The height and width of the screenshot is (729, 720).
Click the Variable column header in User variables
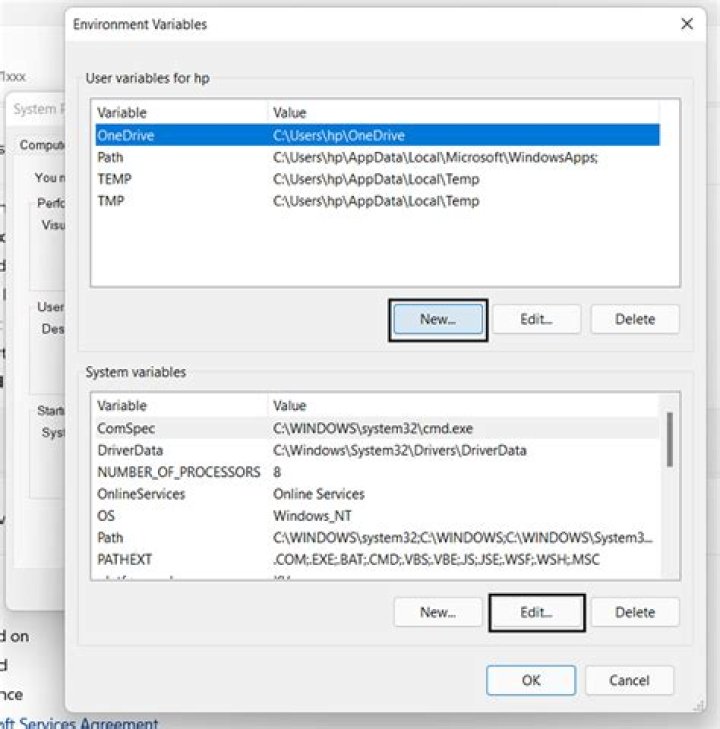click(x=180, y=113)
